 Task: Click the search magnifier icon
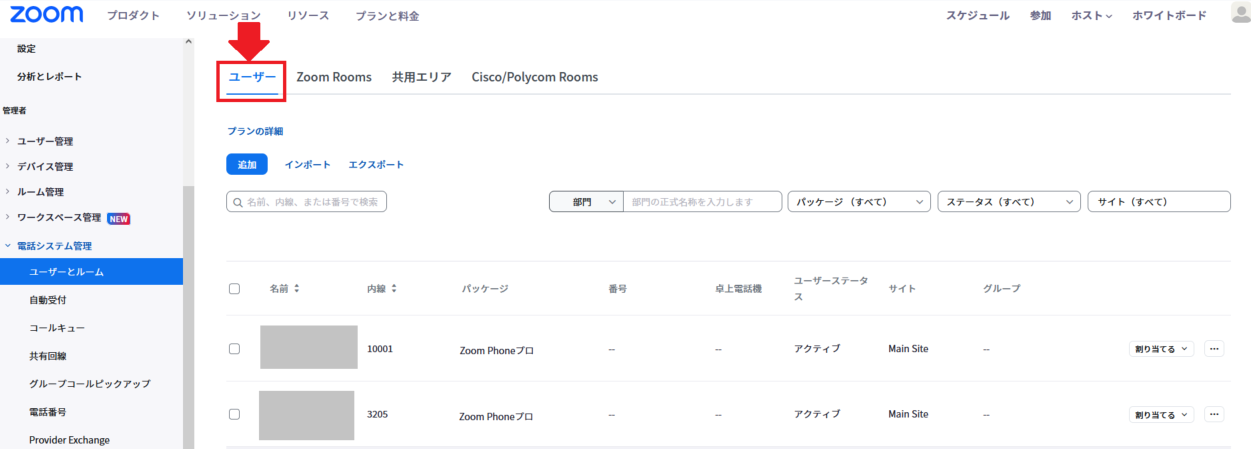pyautogui.click(x=238, y=202)
